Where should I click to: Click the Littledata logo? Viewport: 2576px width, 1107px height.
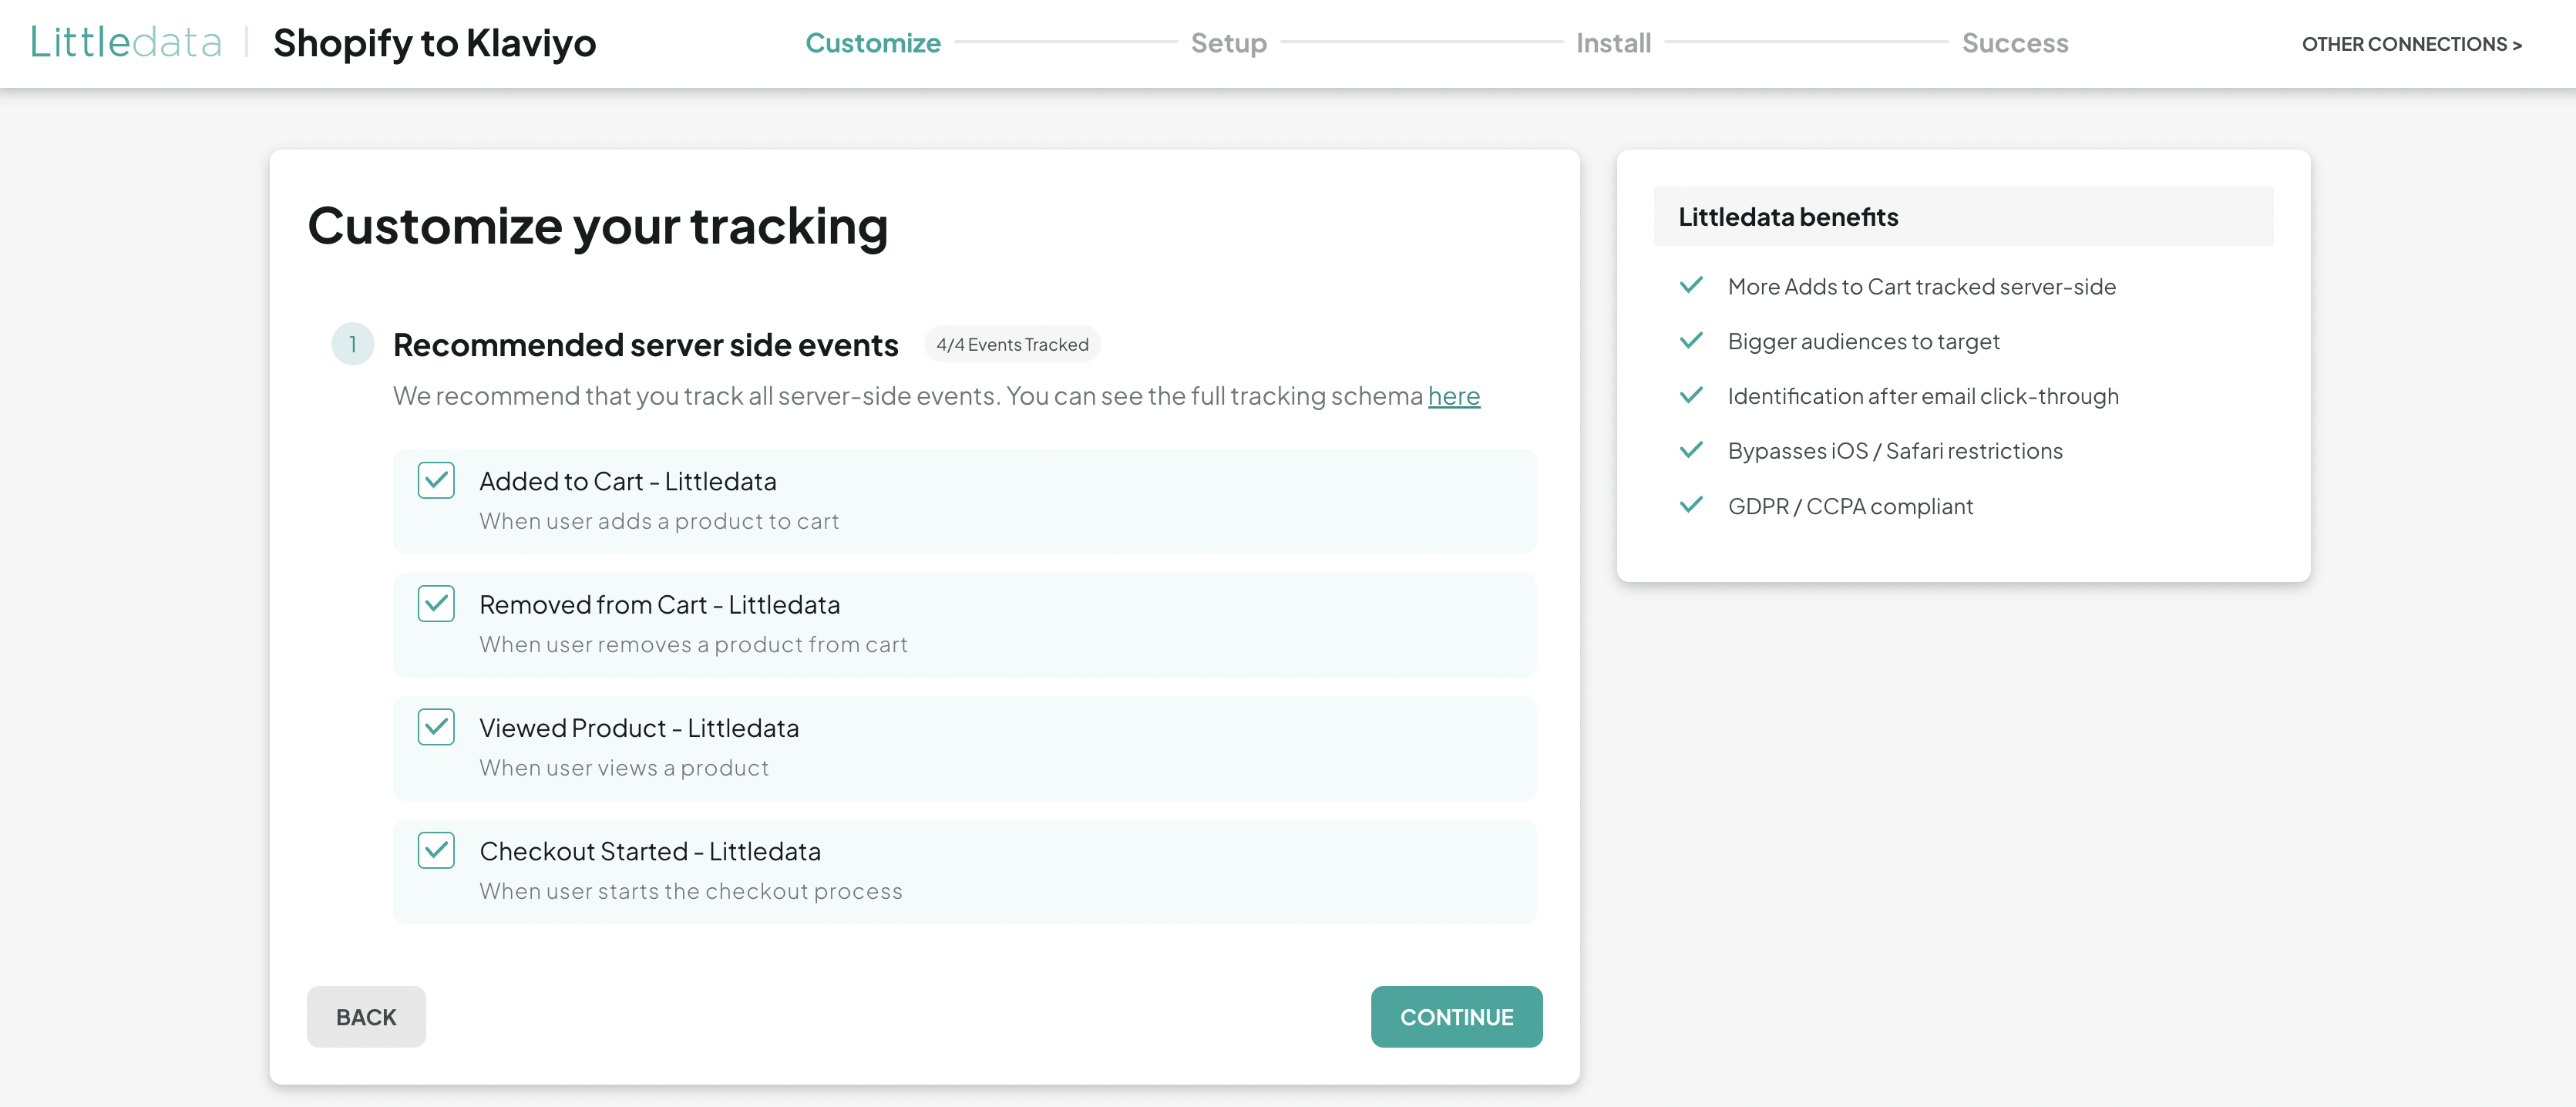tap(126, 43)
